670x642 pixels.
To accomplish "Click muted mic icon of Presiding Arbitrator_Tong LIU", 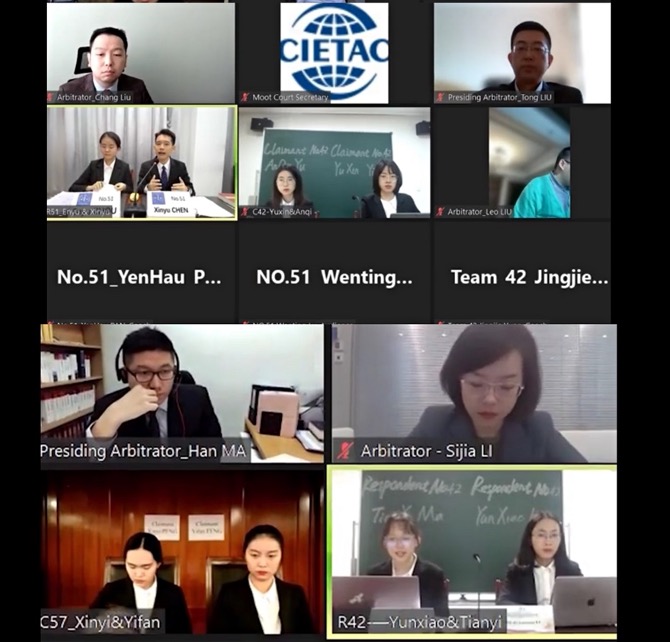I will [440, 97].
